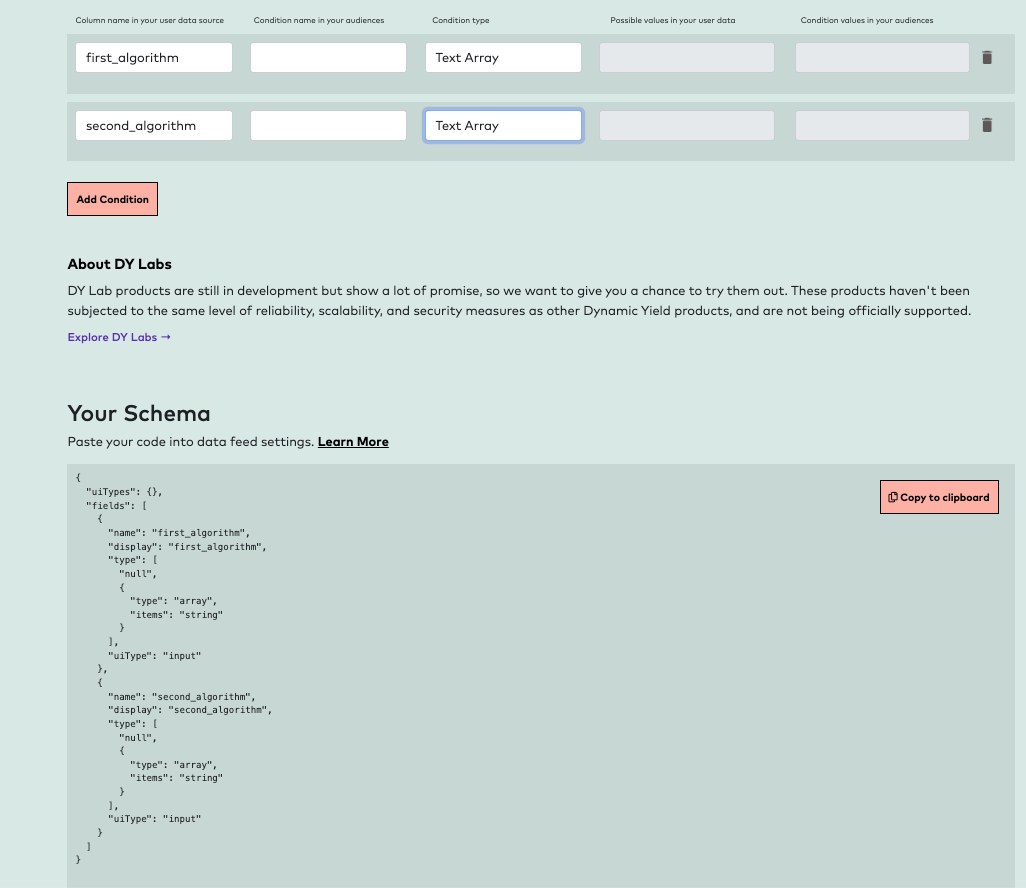Click "Condition name in your audiences" header
This screenshot has height=888, width=1026.
point(319,20)
